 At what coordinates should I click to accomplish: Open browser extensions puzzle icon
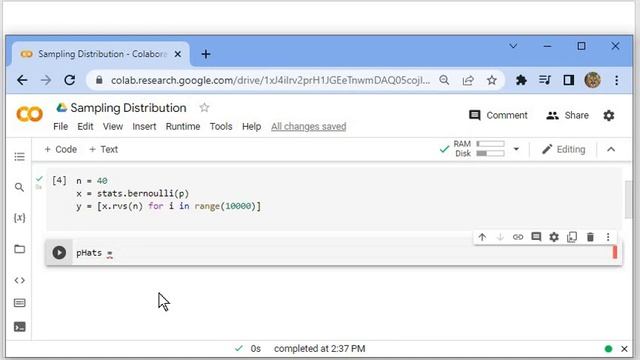[521, 80]
